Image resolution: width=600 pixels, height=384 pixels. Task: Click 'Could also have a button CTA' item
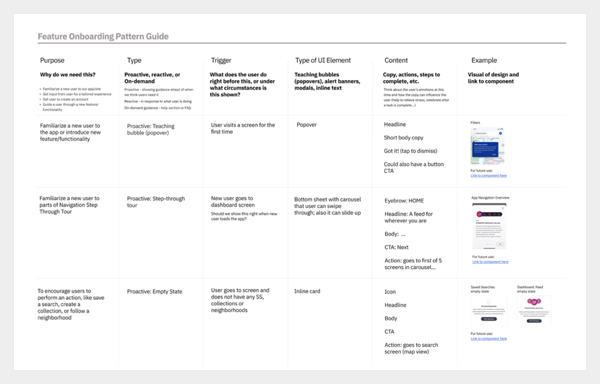[414, 168]
